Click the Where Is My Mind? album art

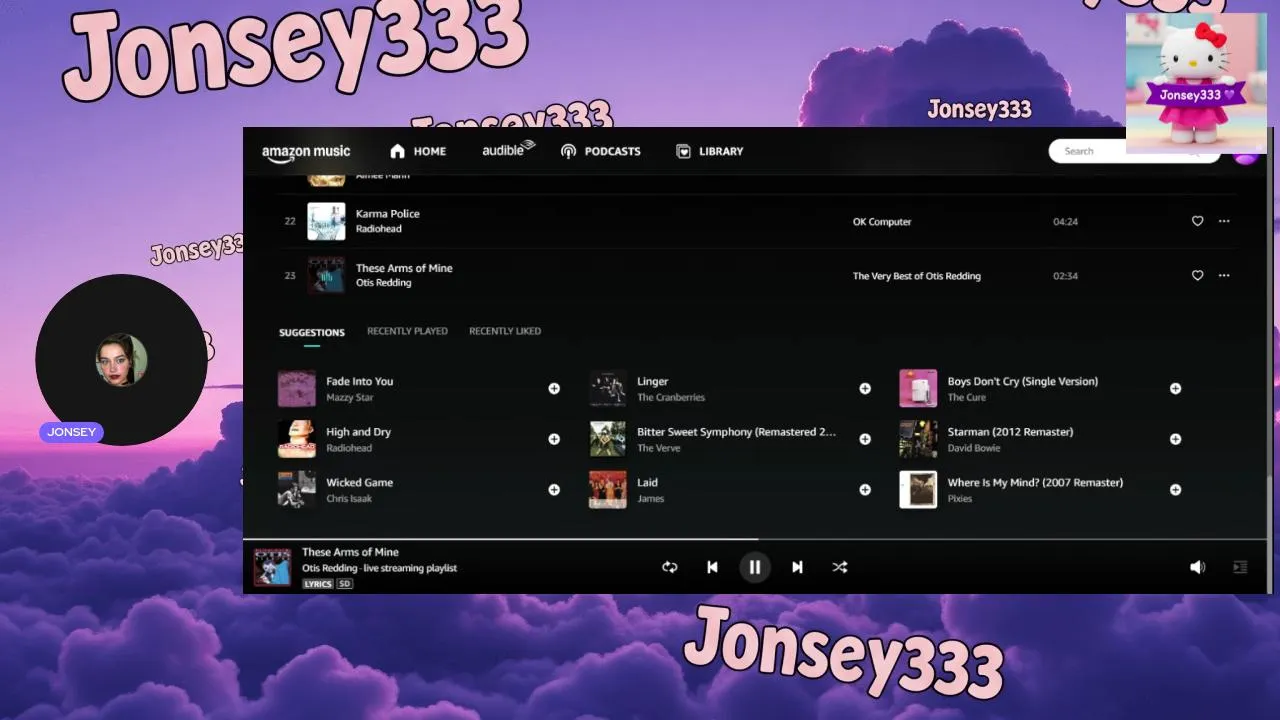918,490
